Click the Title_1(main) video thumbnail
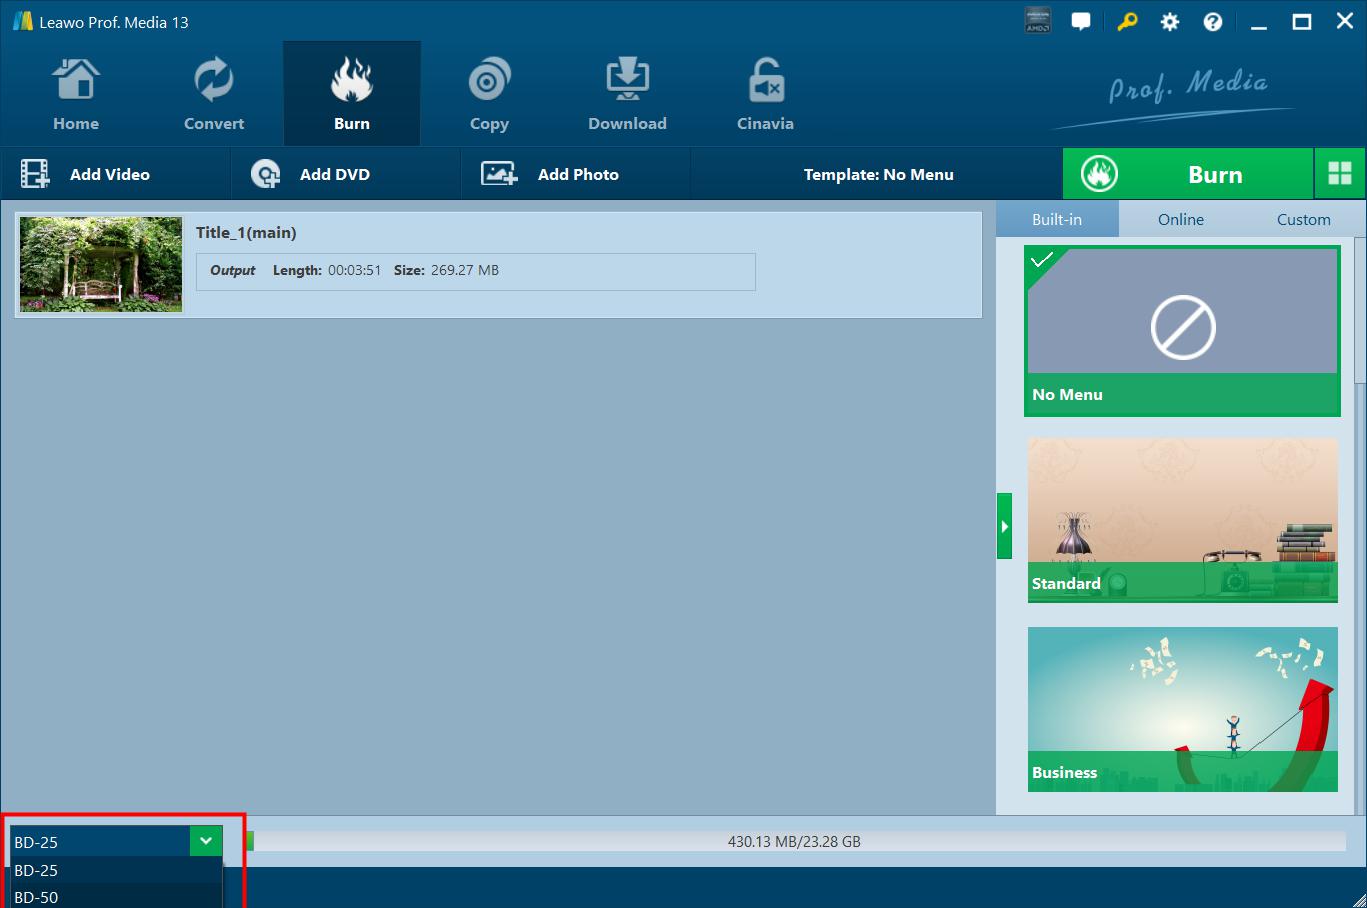 tap(101, 264)
